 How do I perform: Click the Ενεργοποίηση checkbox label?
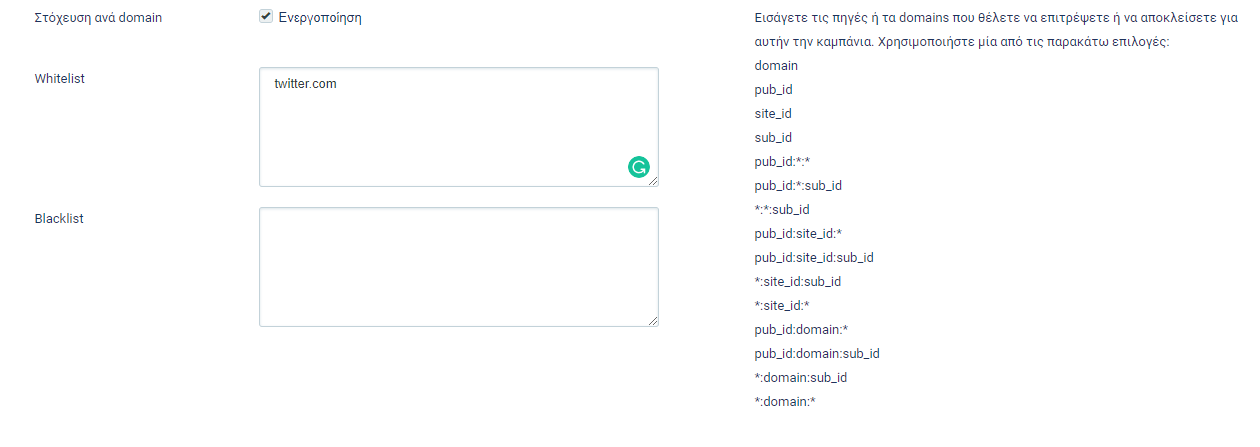(320, 18)
